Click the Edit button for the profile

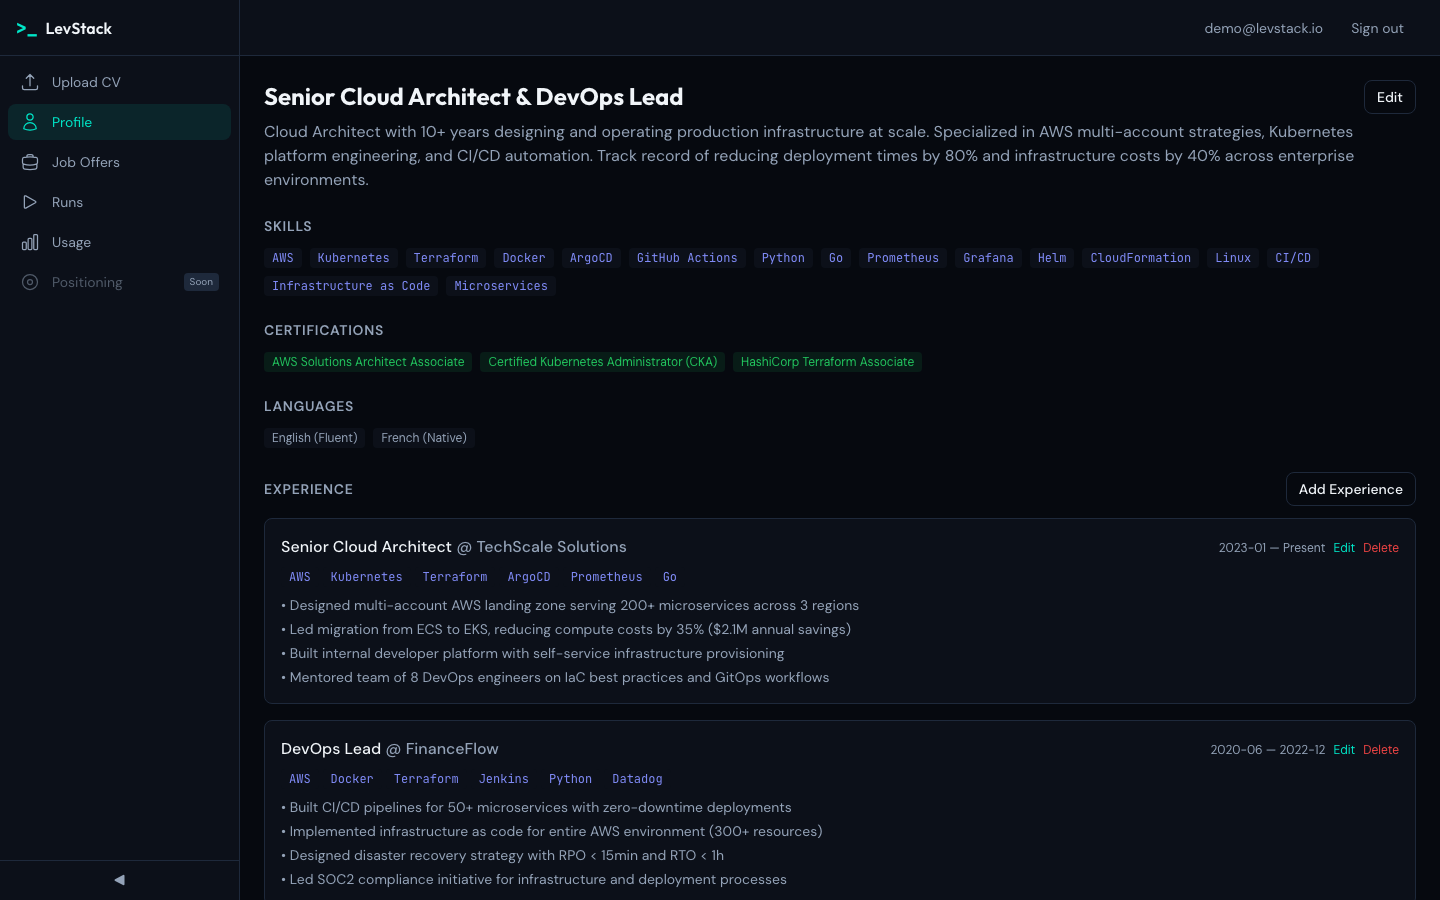point(1389,96)
